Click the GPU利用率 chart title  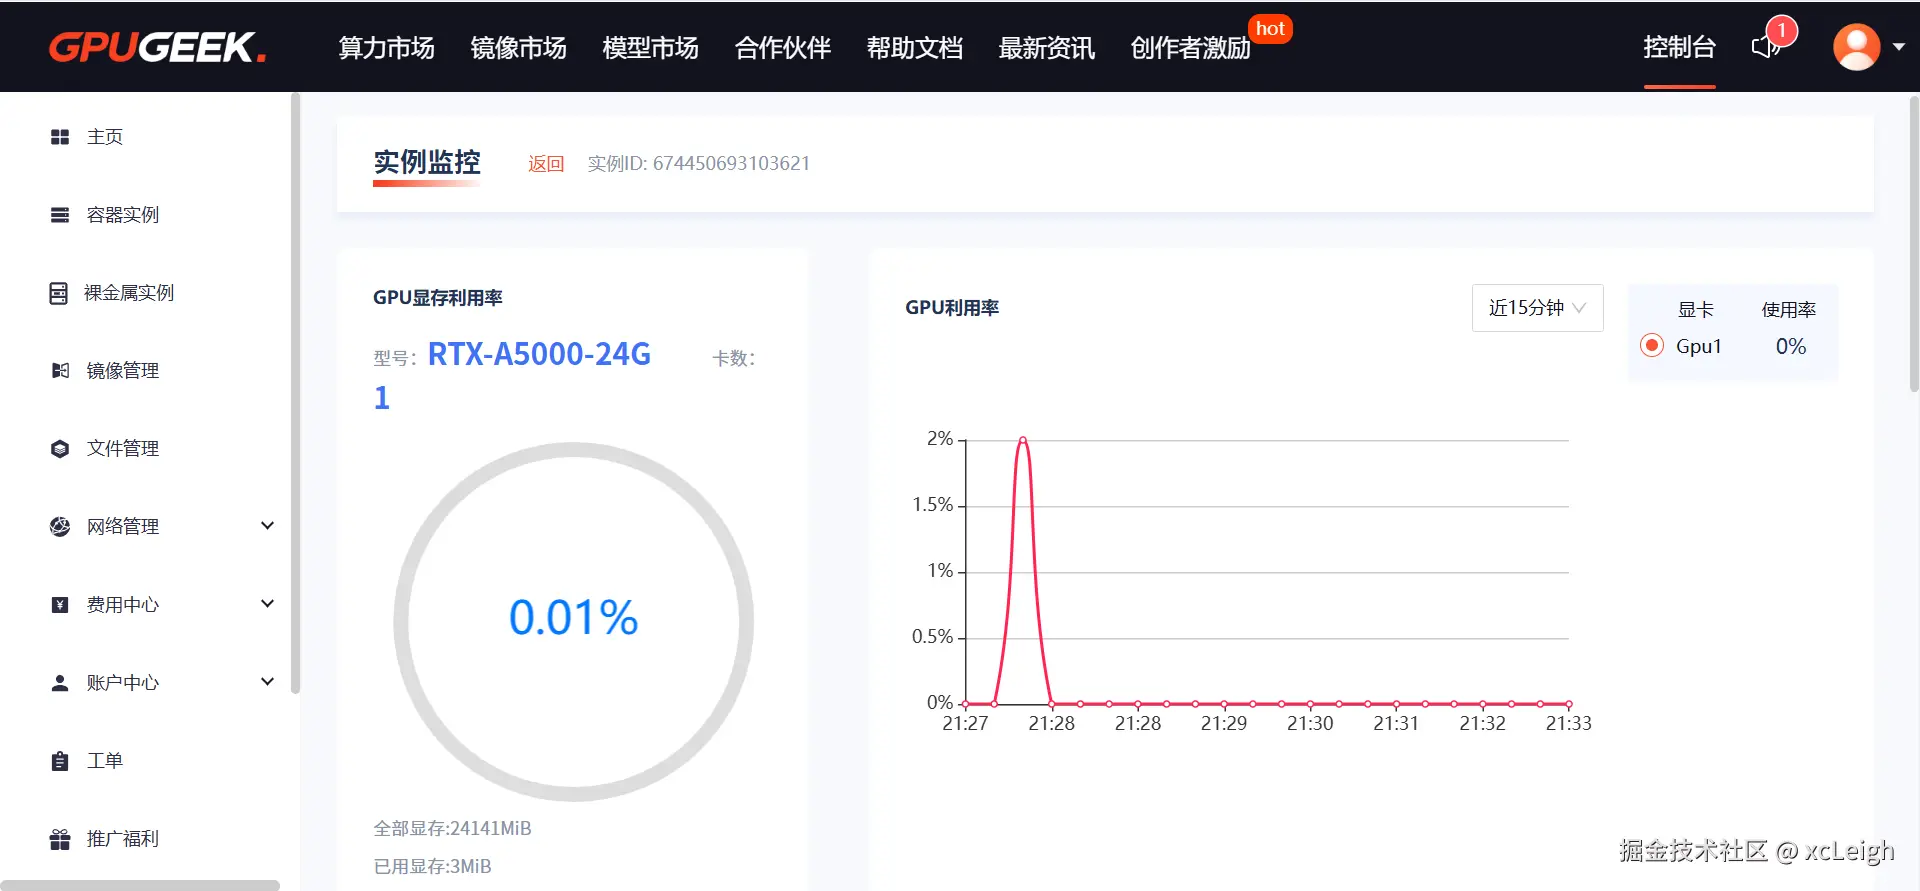952,308
